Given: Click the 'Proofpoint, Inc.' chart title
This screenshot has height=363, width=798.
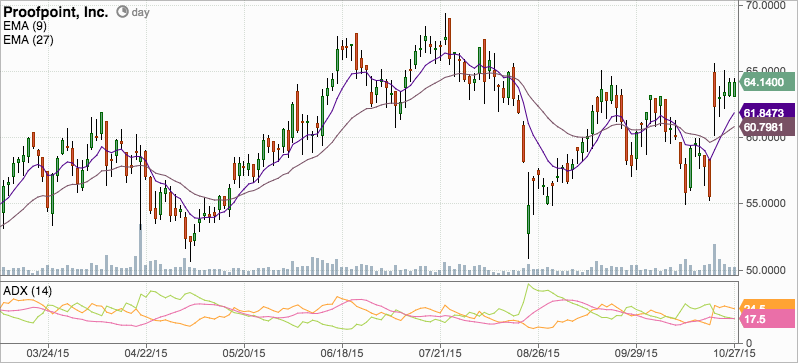Looking at the screenshot, I should [x=55, y=12].
